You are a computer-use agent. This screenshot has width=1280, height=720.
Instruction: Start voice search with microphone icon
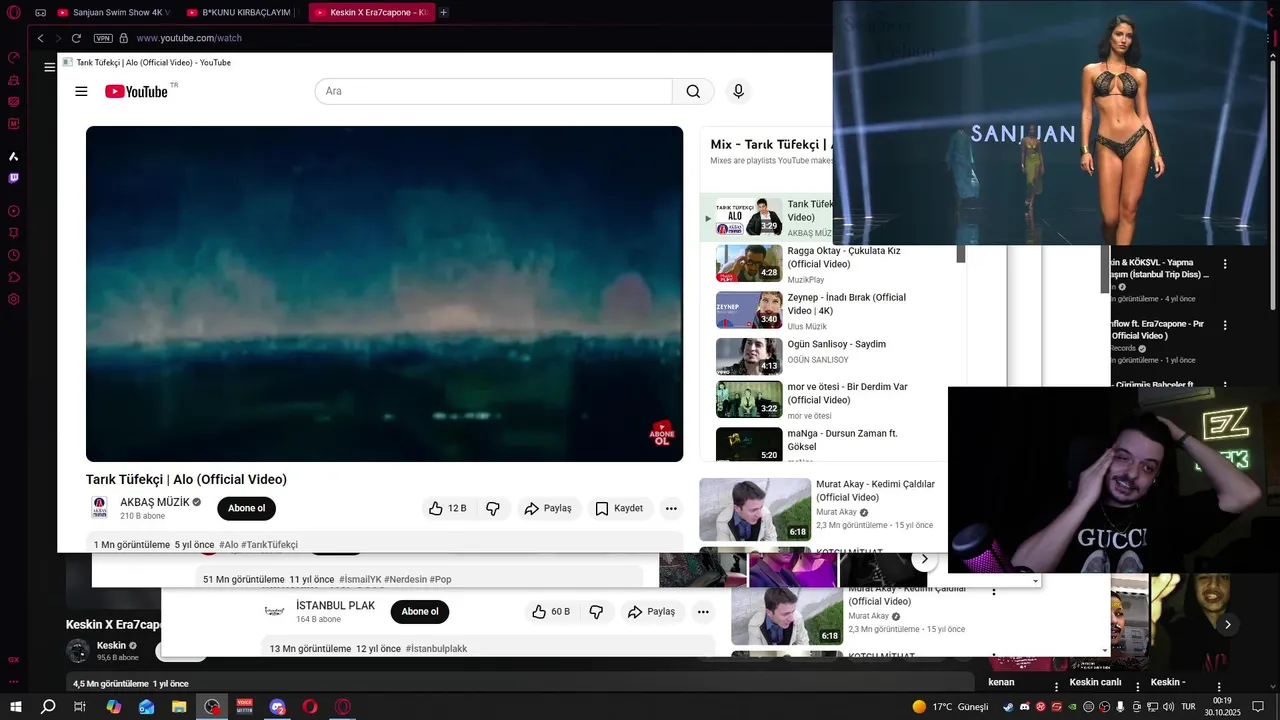click(x=738, y=91)
